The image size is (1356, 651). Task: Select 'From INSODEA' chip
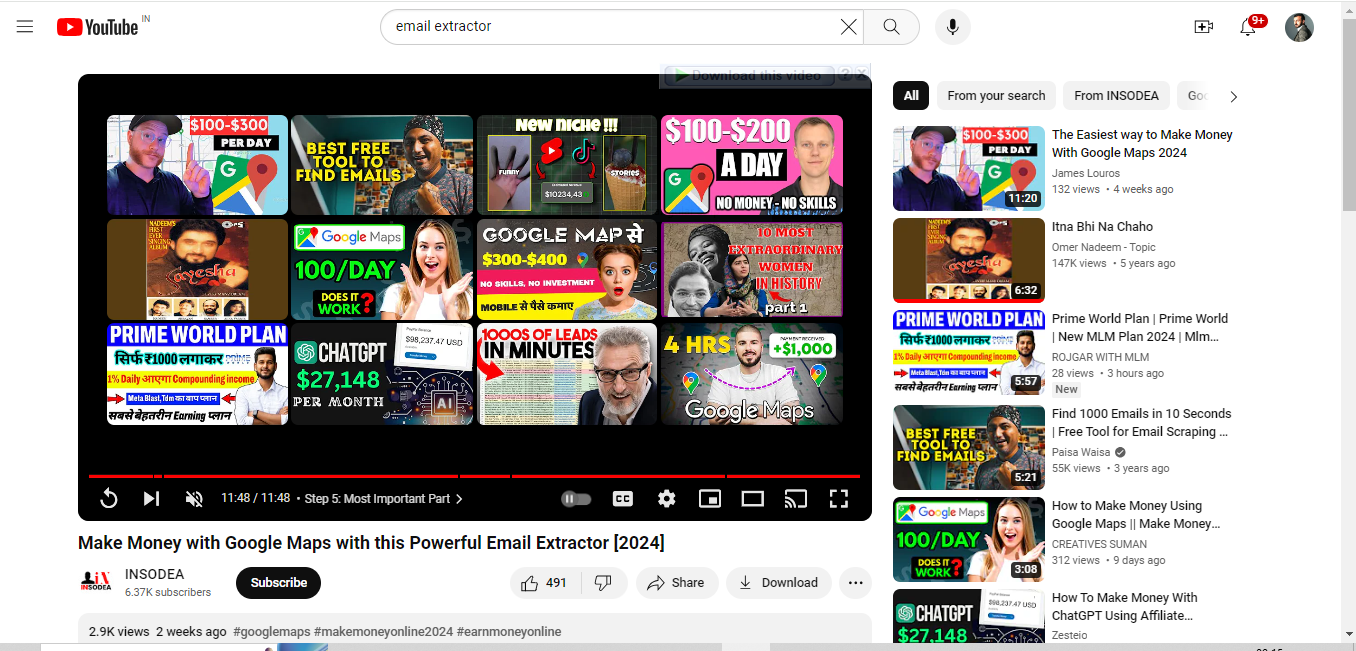tap(1116, 96)
